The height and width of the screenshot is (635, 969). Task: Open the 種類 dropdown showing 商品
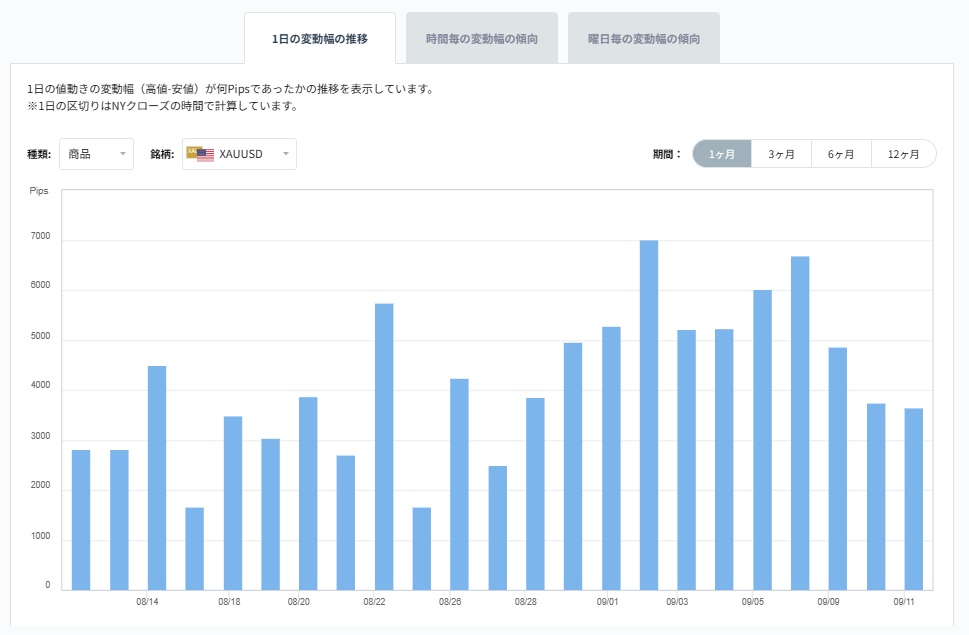pos(96,154)
